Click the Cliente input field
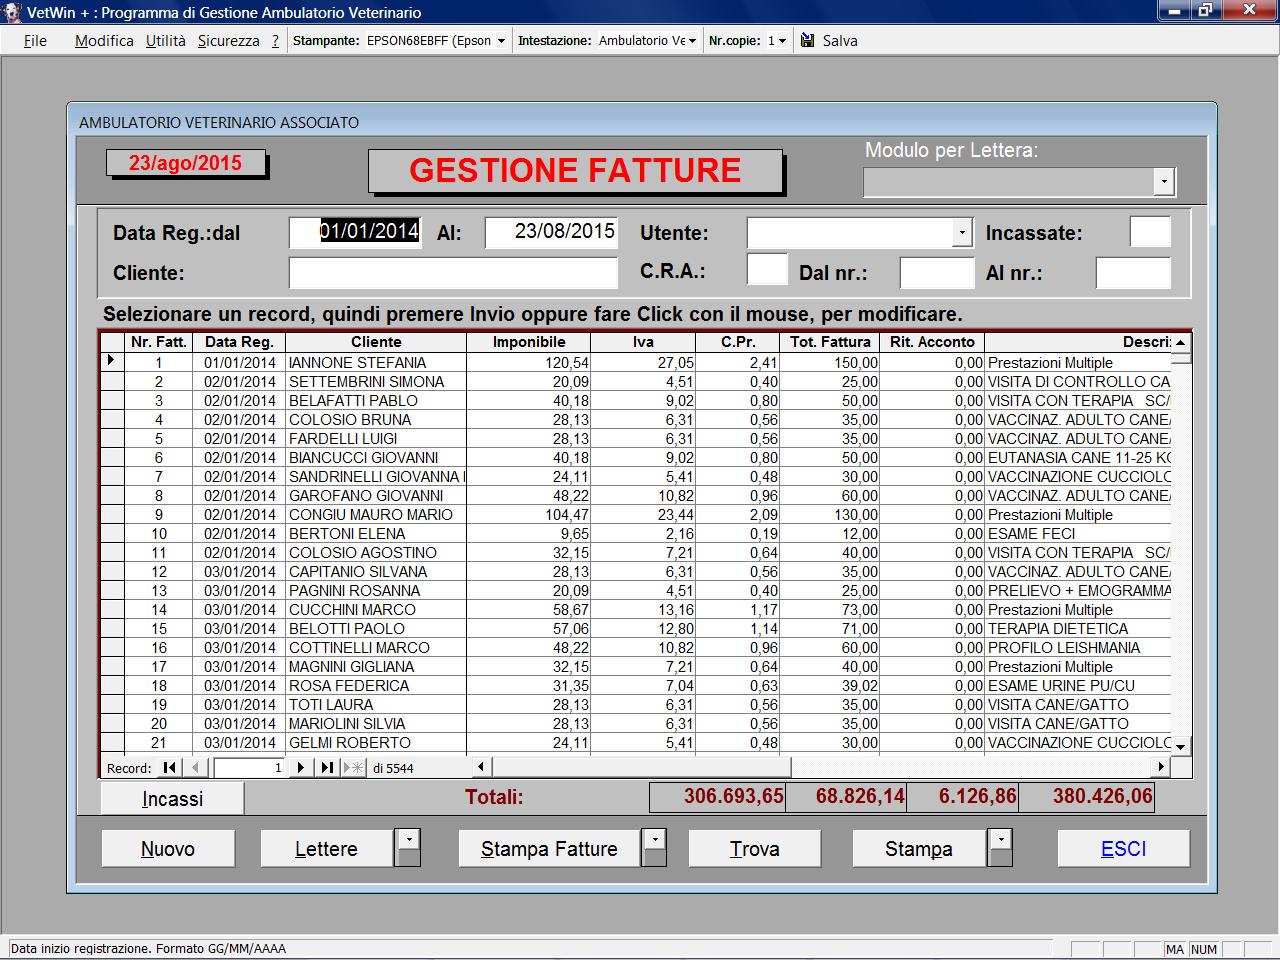Viewport: 1280px width, 960px height. coord(453,273)
